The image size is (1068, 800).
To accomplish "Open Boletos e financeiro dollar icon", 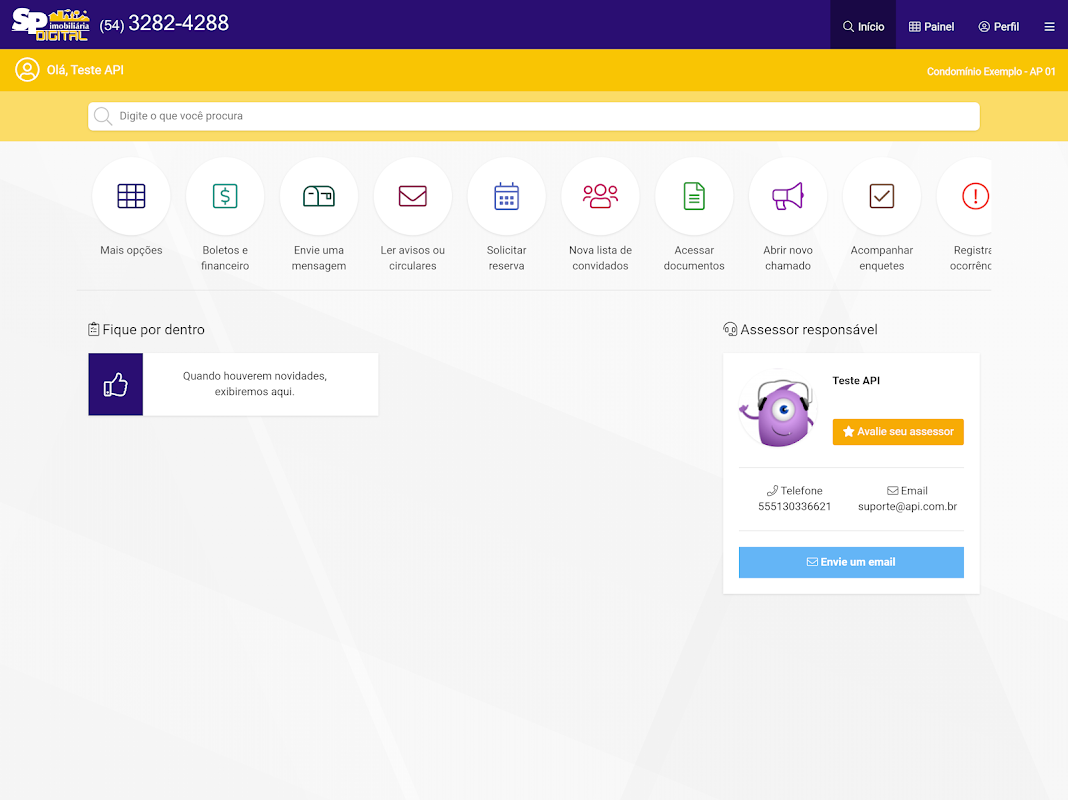I will (x=225, y=196).
